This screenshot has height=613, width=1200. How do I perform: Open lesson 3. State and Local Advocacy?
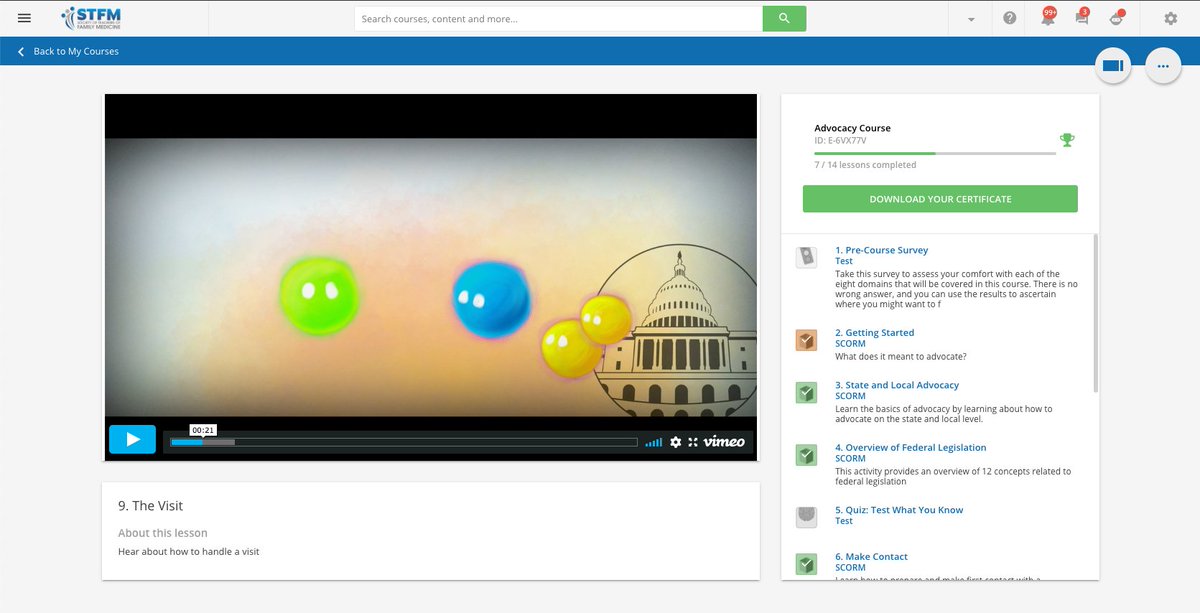pos(897,385)
